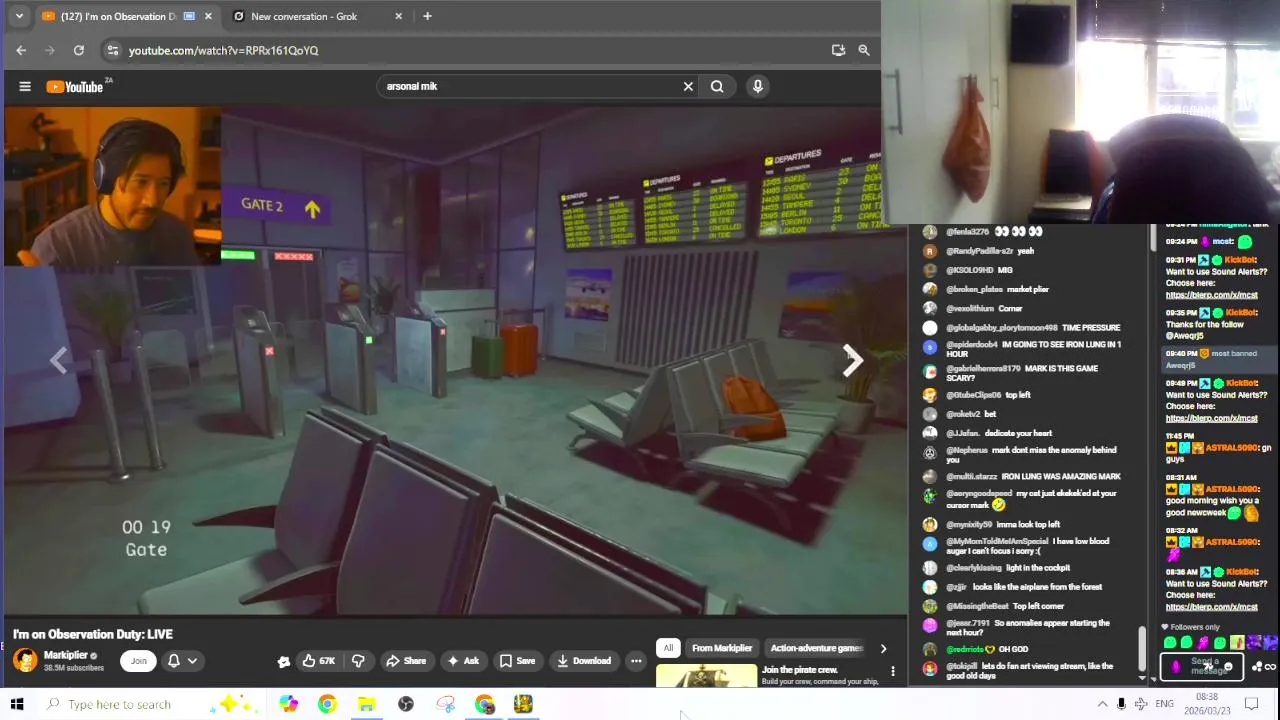Open the Join the pirate crew options menu
The height and width of the screenshot is (720, 1280).
pos(893,671)
